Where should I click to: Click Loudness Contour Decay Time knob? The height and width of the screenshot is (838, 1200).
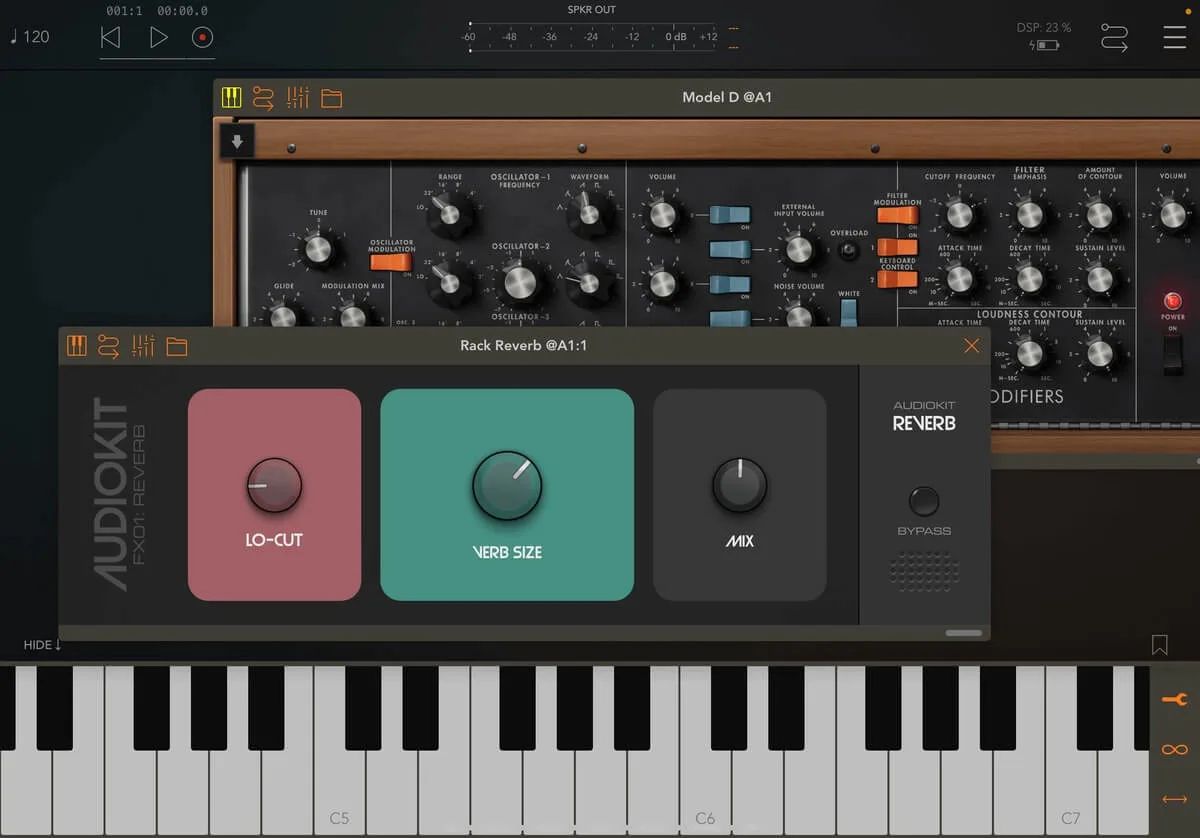click(x=1029, y=353)
